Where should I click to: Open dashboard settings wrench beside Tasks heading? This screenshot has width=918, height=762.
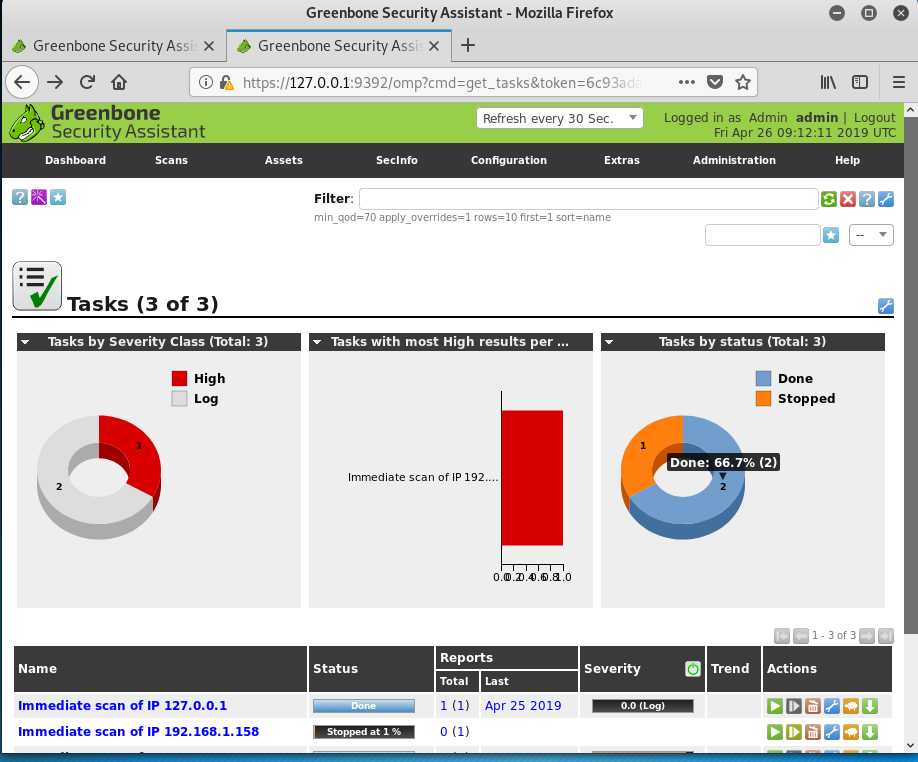(x=886, y=306)
